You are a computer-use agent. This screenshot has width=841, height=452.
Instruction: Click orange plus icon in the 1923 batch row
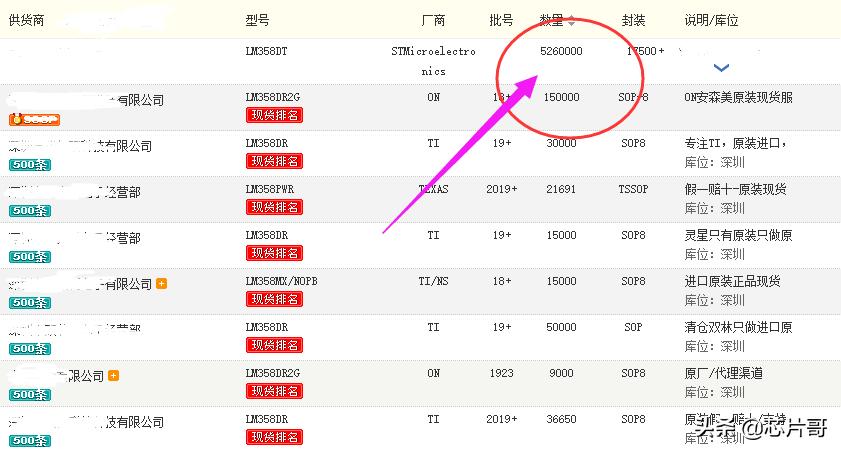pyautogui.click(x=113, y=376)
